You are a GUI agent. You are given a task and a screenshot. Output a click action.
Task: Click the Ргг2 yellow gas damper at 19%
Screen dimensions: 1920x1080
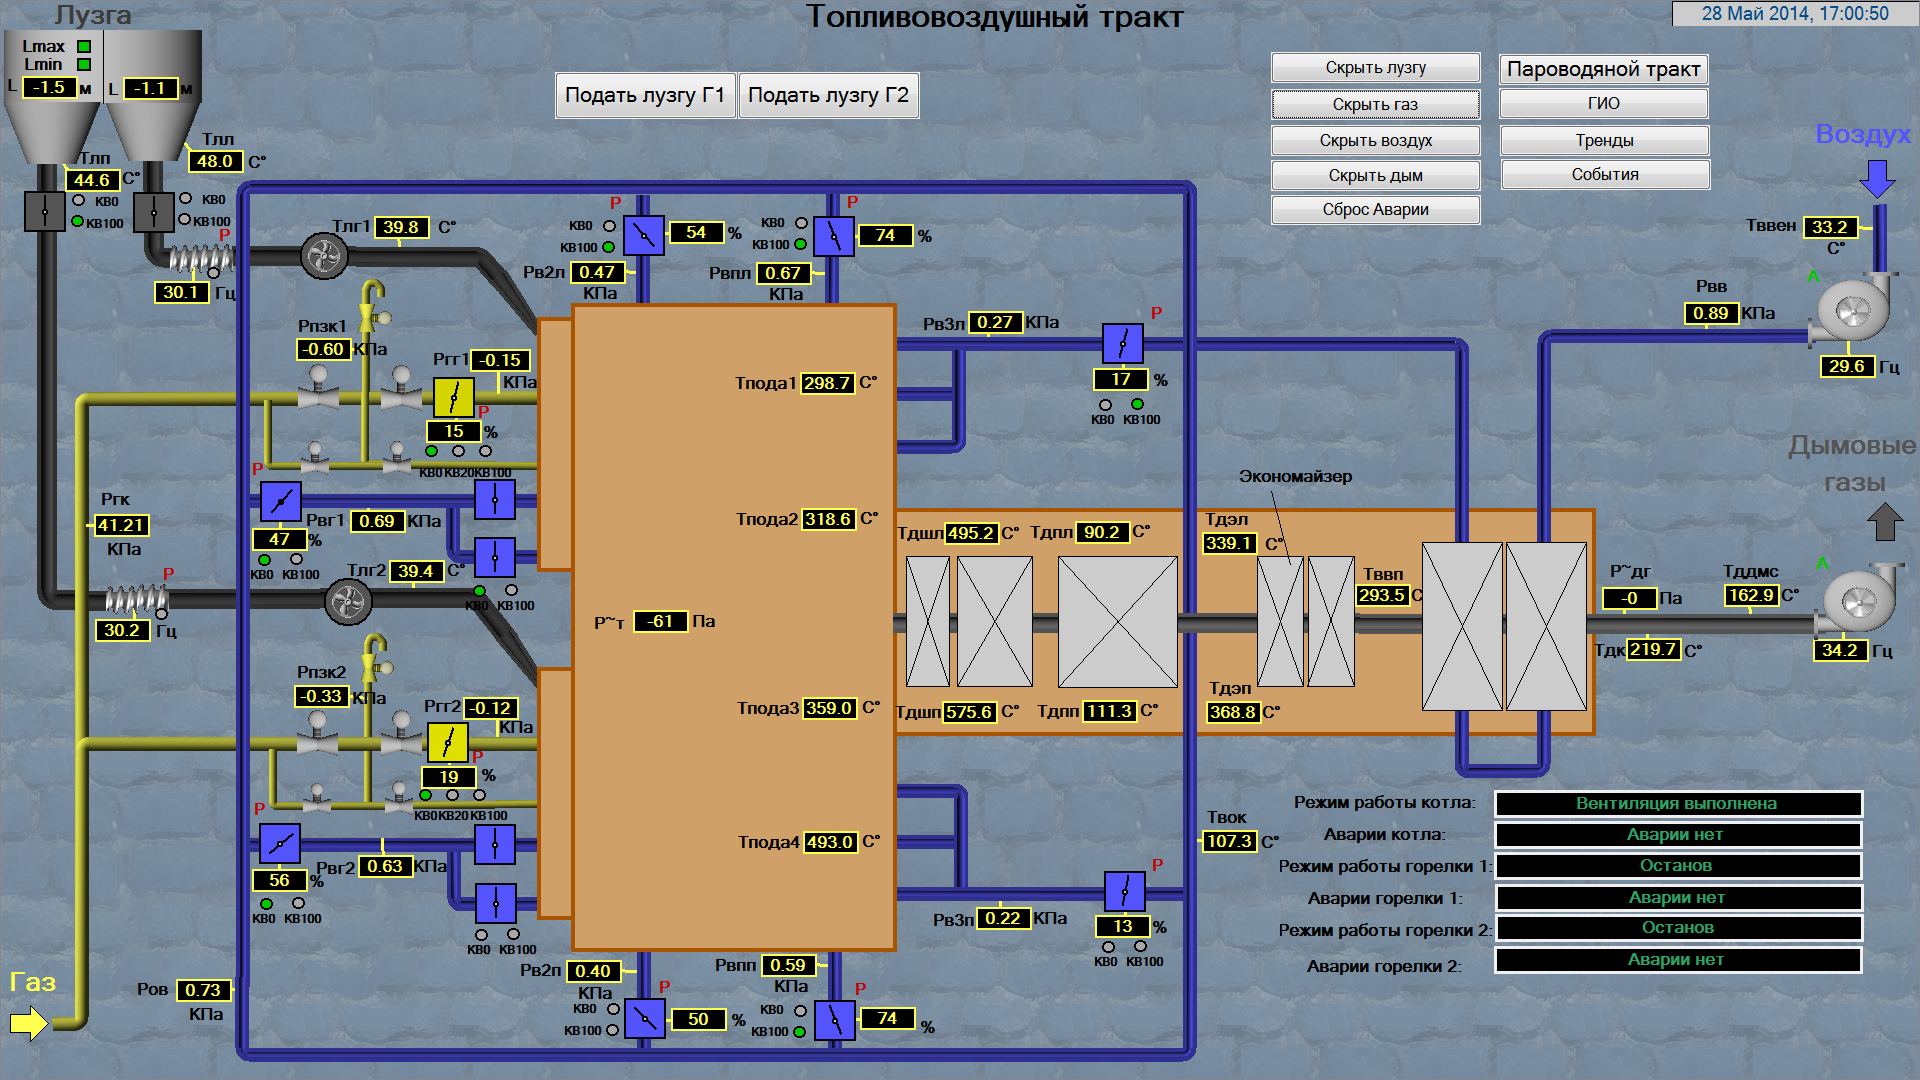coord(447,742)
